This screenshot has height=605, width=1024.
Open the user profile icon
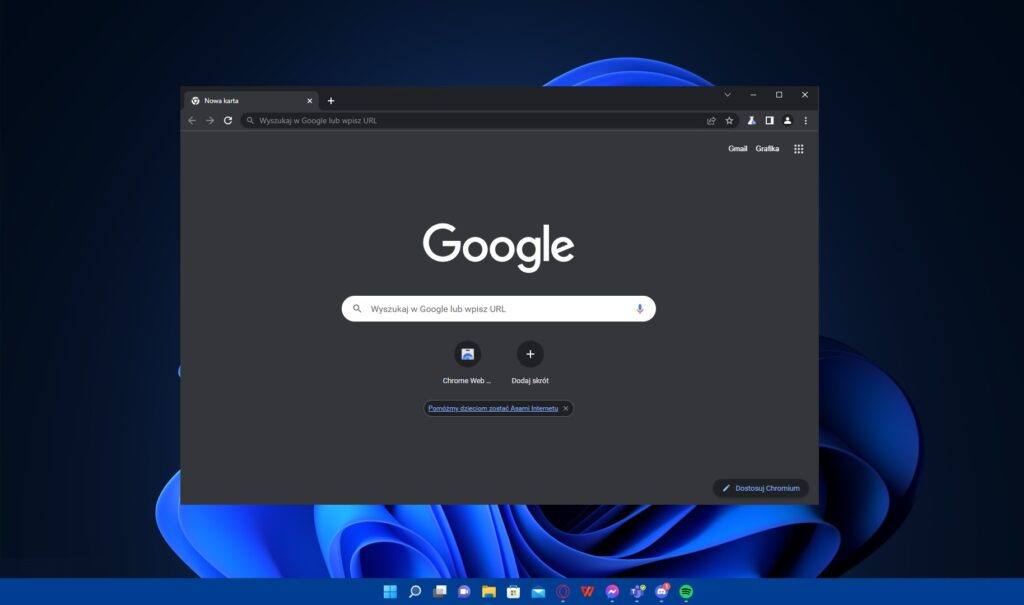[x=788, y=120]
